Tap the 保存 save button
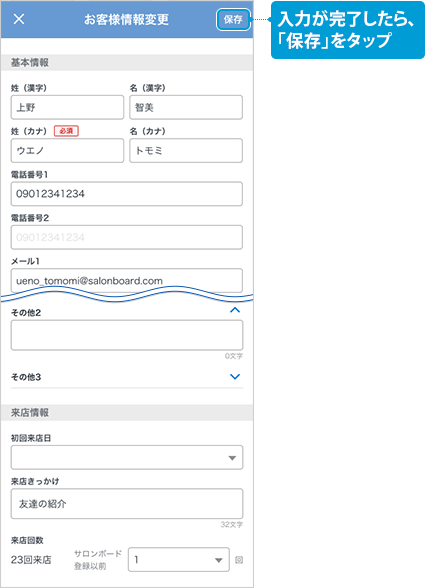This screenshot has width=440, height=588. pos(233,20)
